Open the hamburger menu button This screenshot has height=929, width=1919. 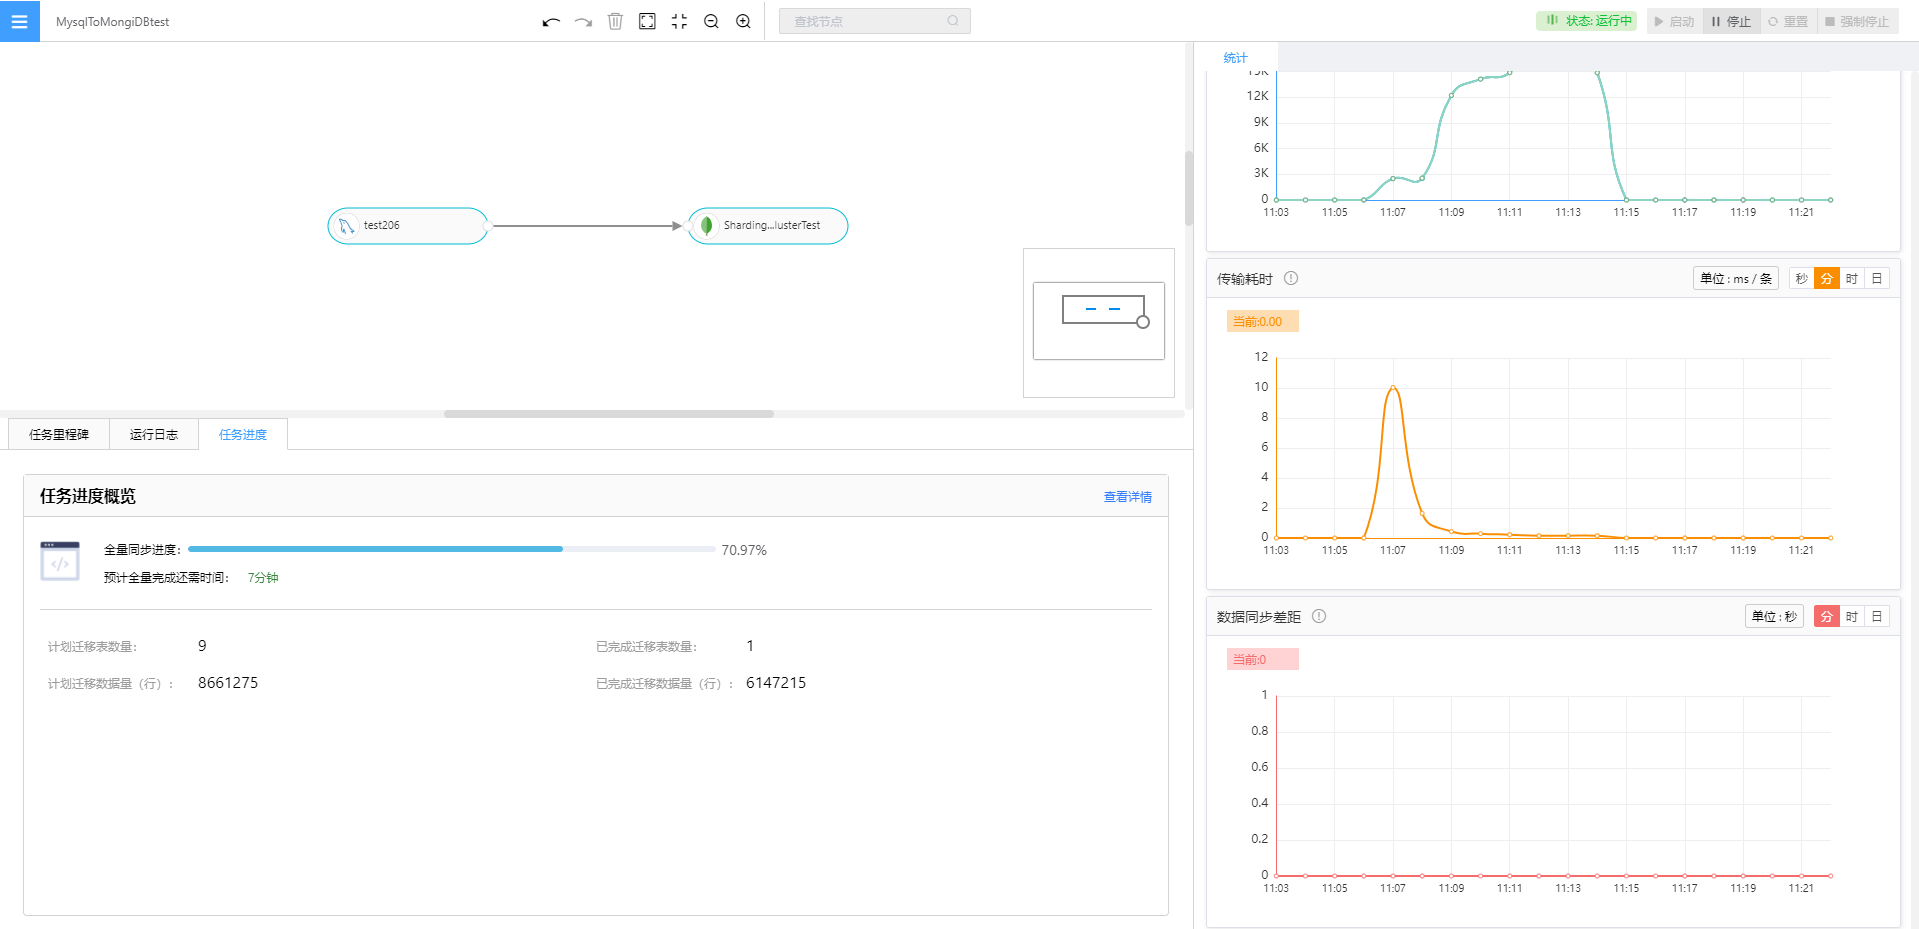point(19,21)
